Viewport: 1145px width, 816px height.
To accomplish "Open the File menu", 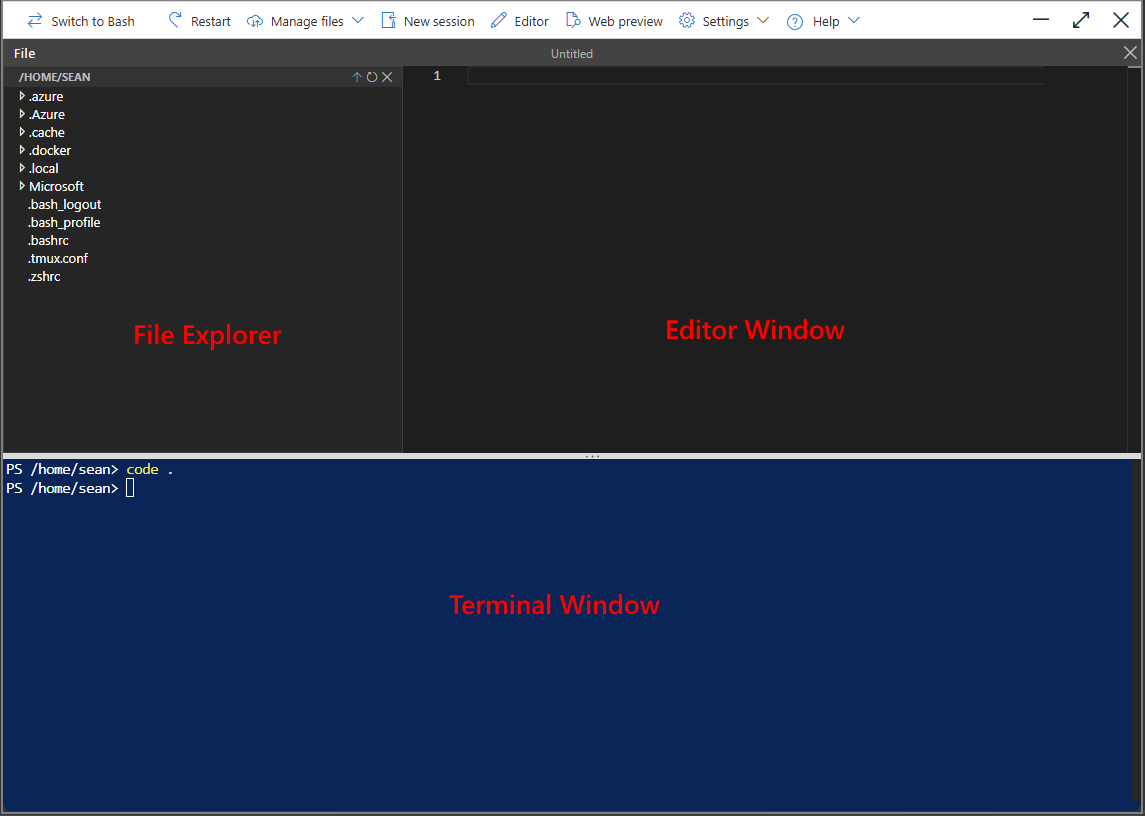I will tap(23, 52).
